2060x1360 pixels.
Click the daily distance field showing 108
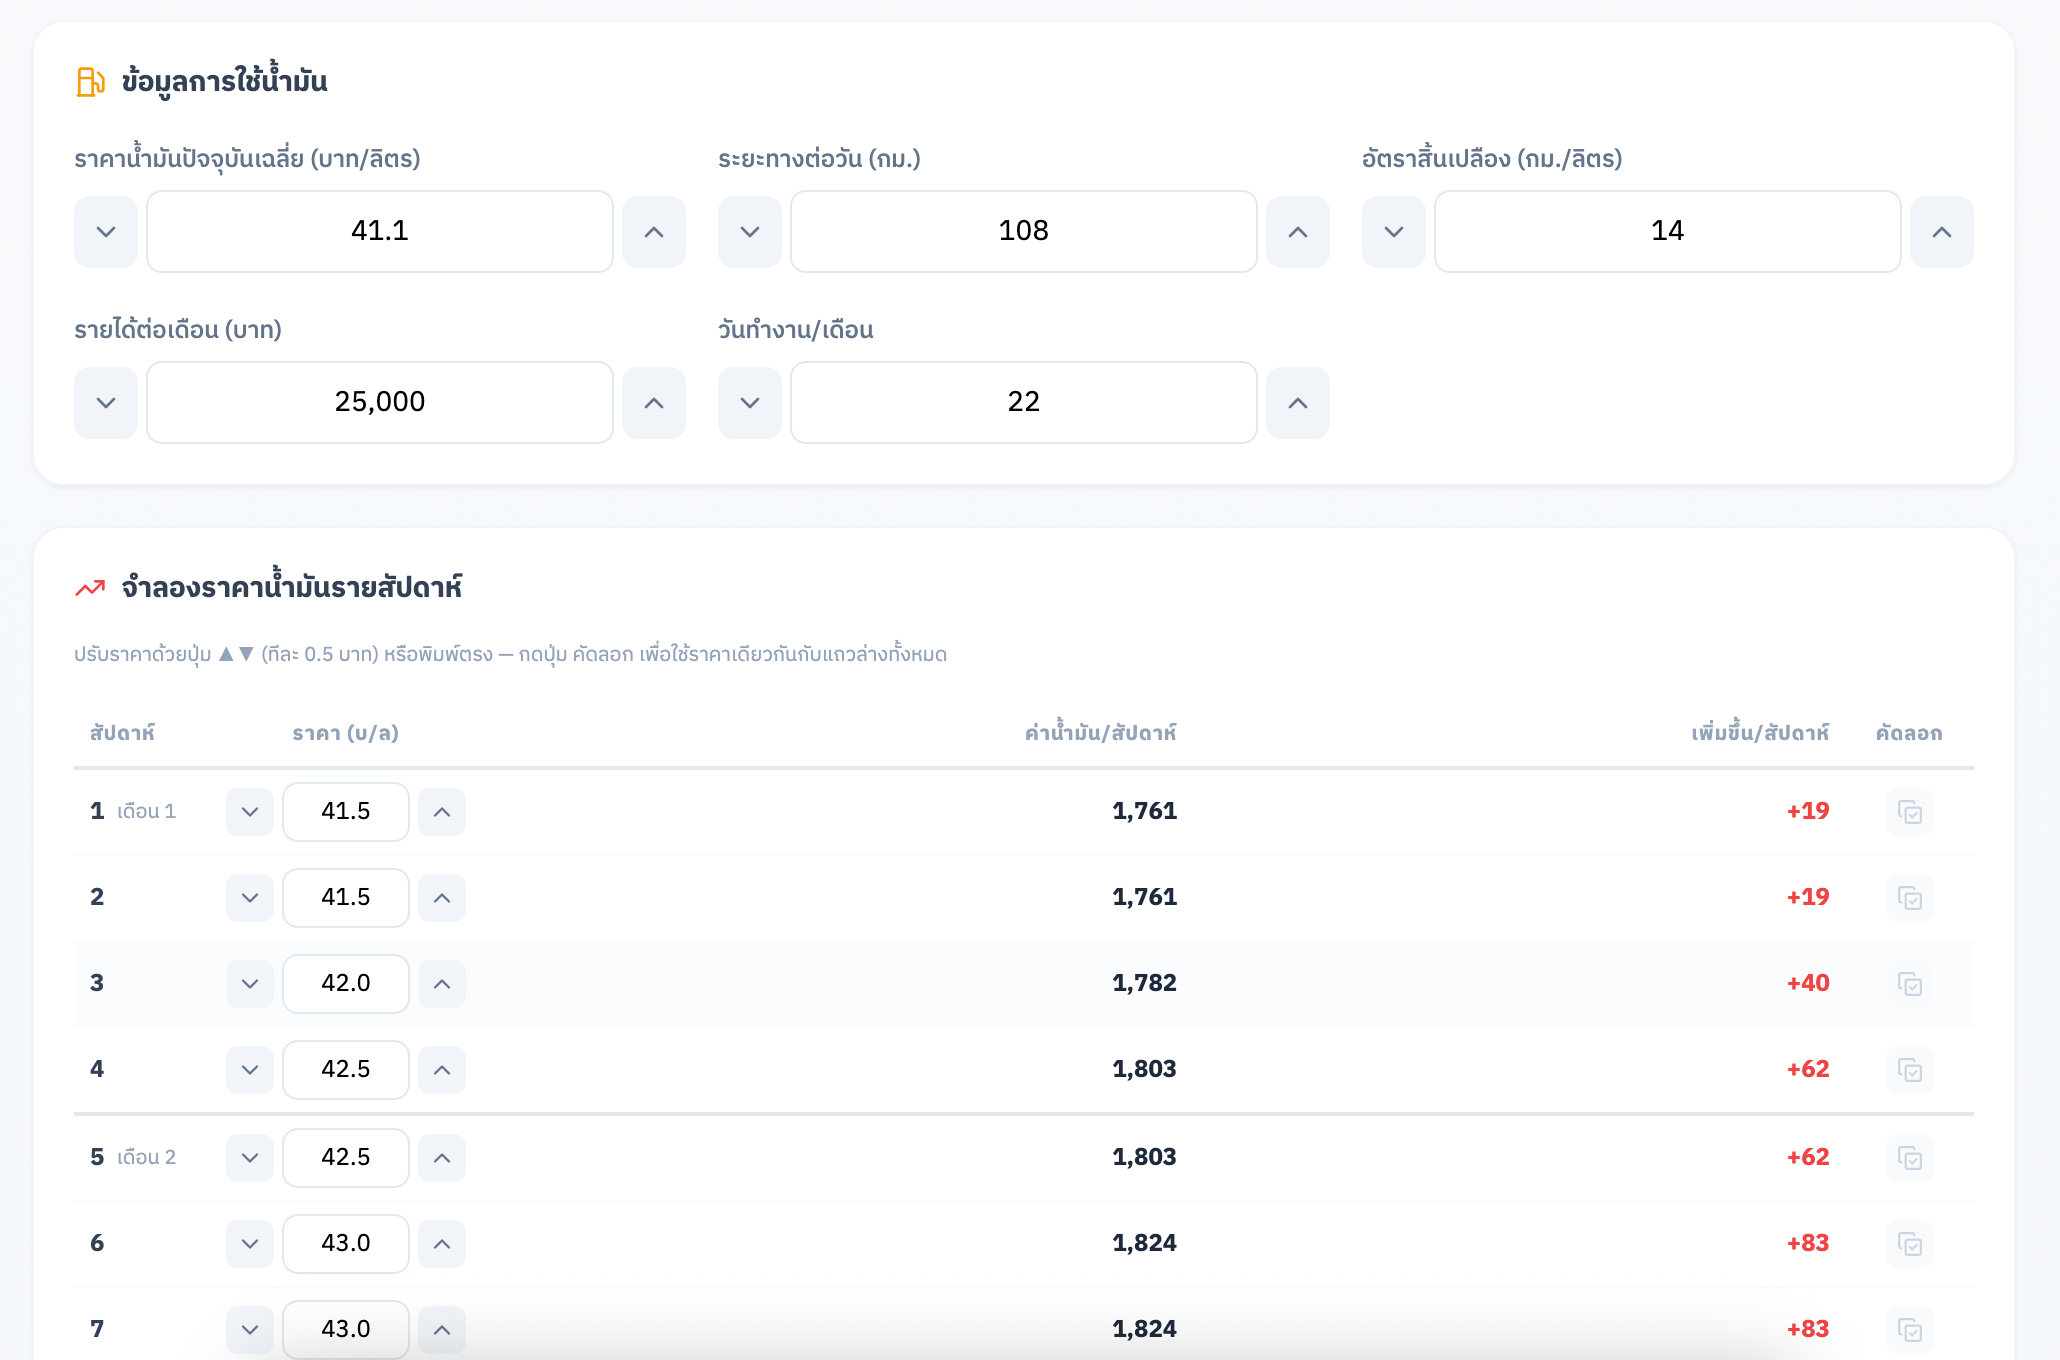coord(1024,231)
